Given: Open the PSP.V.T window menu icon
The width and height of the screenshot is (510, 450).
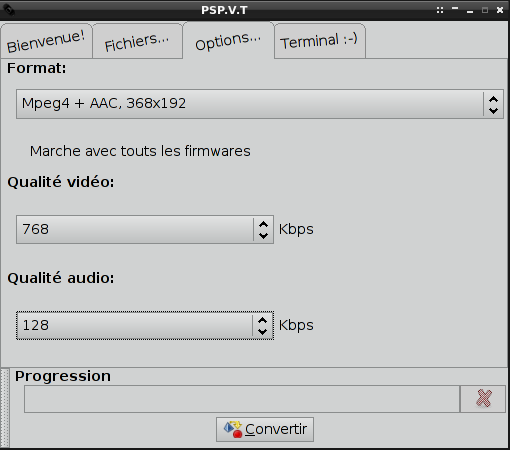Looking at the screenshot, I should coord(9,10).
